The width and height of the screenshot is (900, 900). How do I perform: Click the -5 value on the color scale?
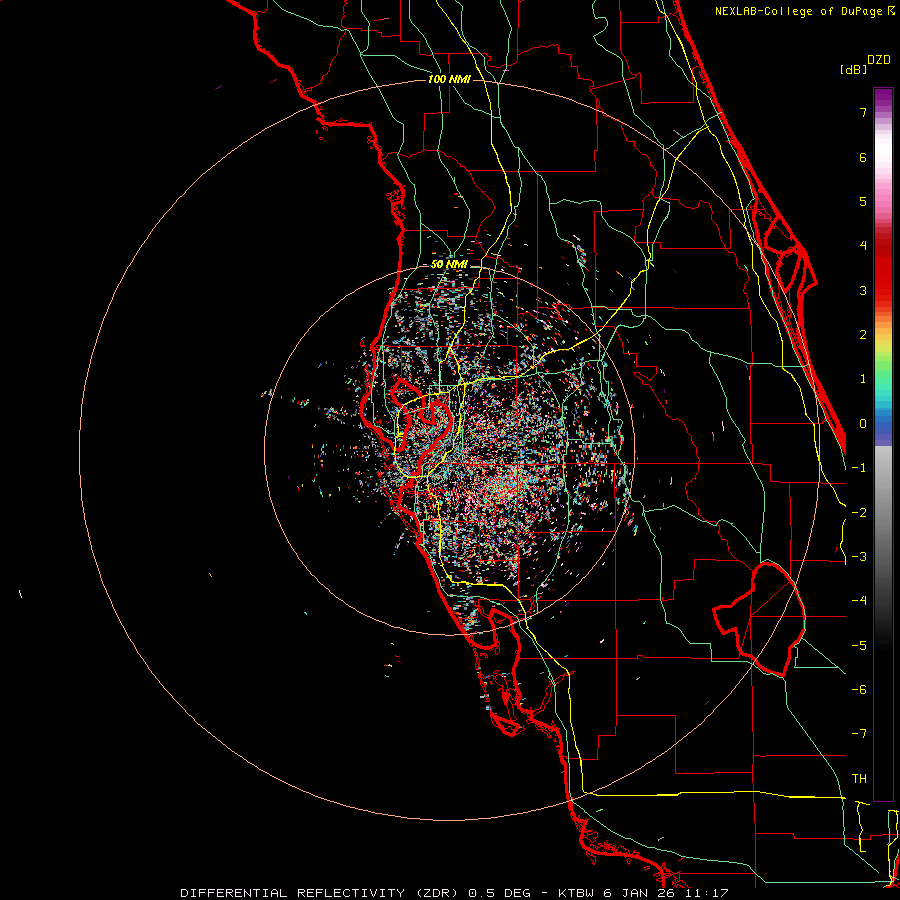pos(859,646)
